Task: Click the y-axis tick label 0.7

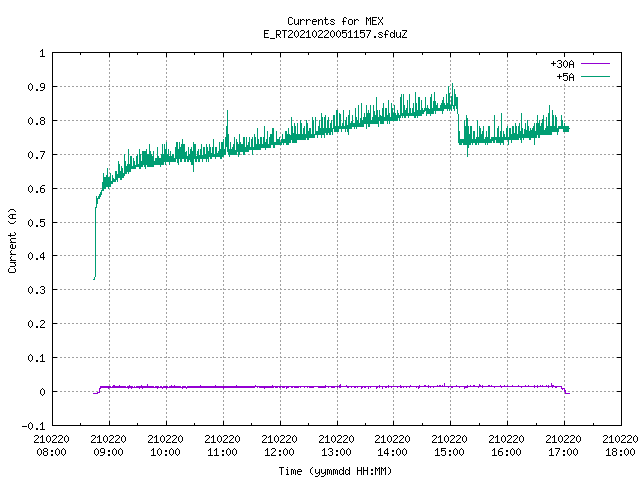Action: coord(36,155)
